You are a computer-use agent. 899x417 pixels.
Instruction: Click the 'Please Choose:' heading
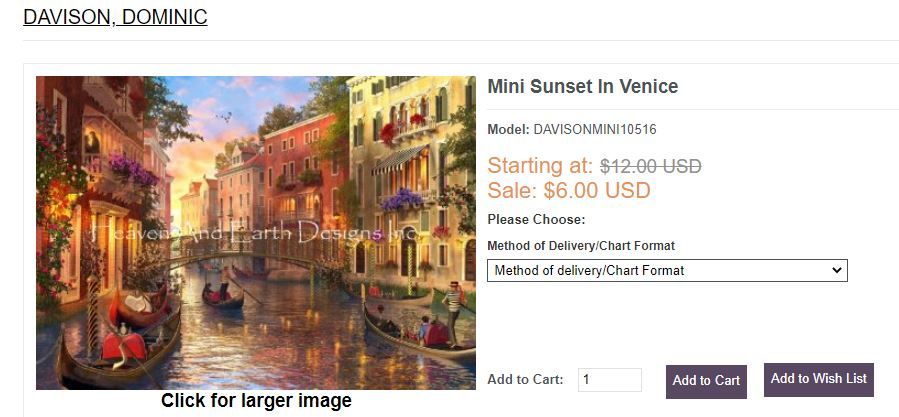[x=536, y=220]
